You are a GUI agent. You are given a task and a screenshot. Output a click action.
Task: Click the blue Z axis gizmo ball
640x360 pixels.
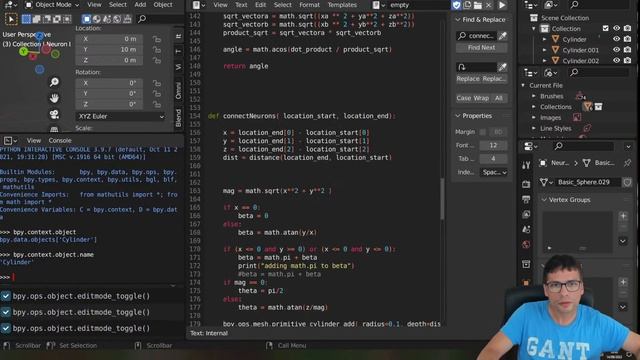click(x=40, y=36)
